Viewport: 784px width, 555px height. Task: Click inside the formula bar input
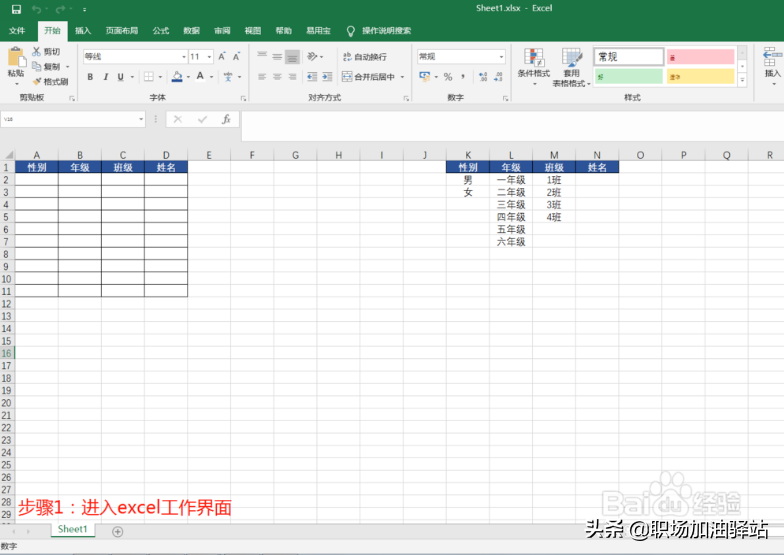510,126
